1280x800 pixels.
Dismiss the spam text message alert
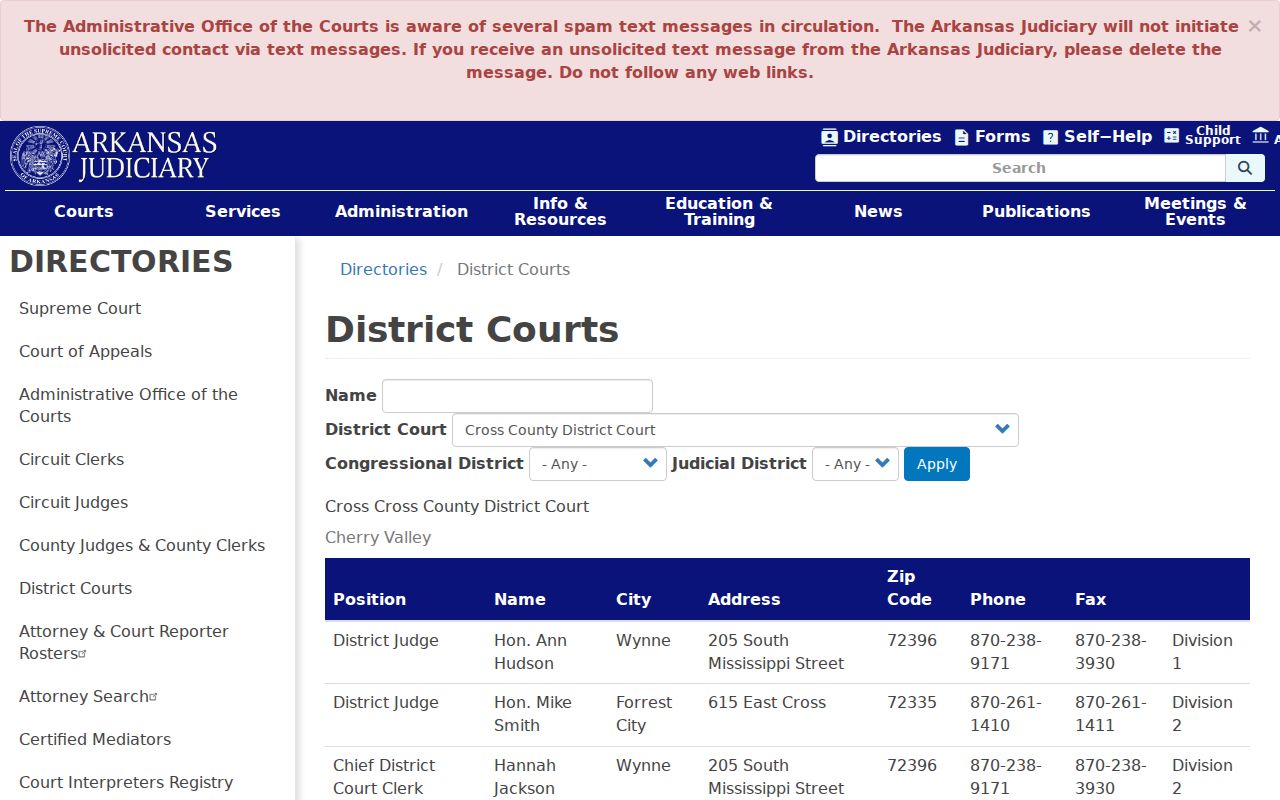[x=1254, y=26]
